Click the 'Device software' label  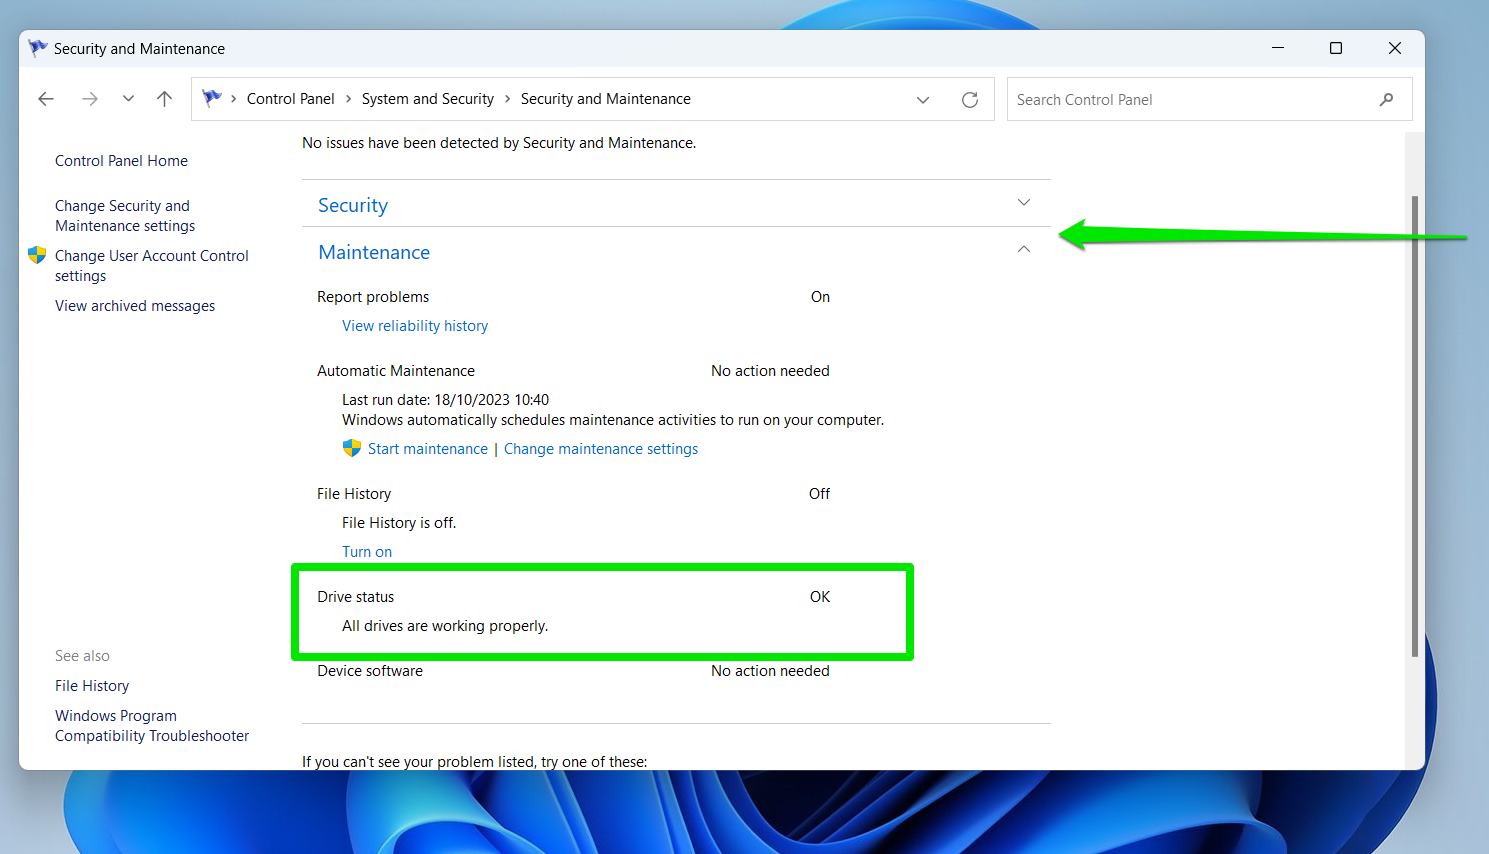tap(370, 671)
